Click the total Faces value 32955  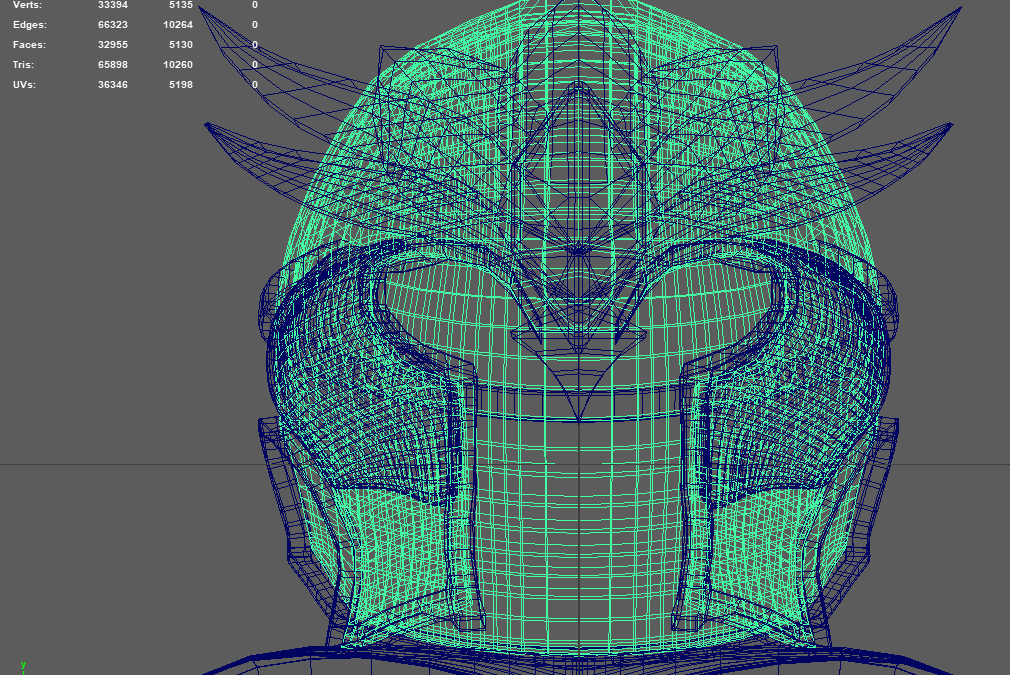click(112, 45)
